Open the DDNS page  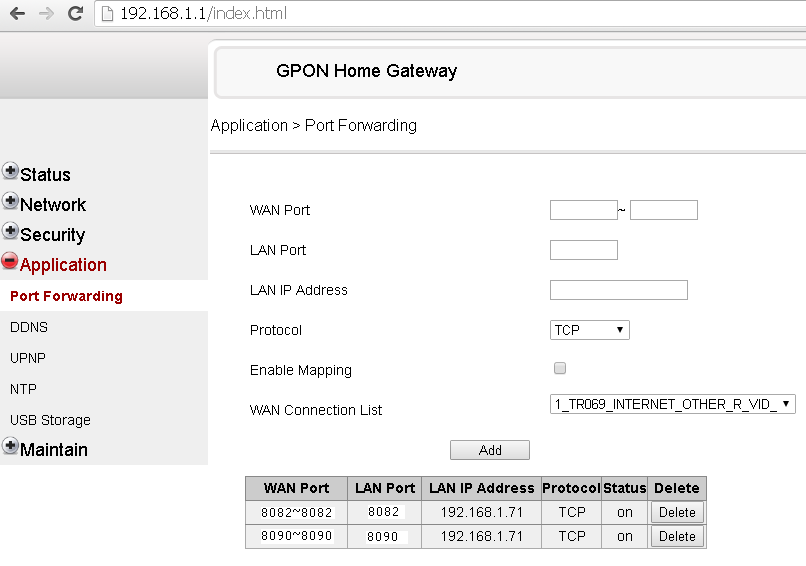coord(29,327)
